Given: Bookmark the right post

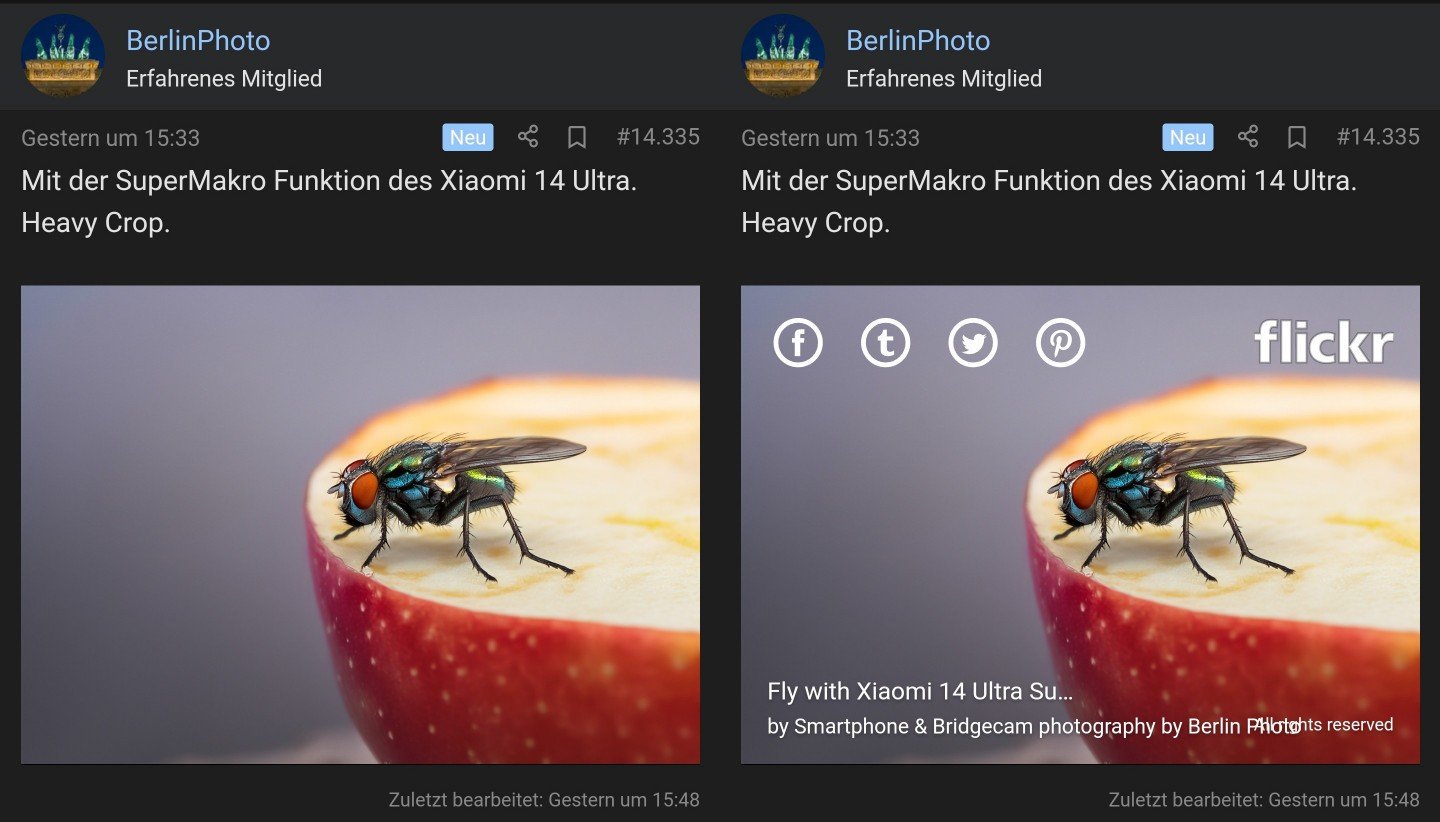Looking at the screenshot, I should tap(1297, 137).
